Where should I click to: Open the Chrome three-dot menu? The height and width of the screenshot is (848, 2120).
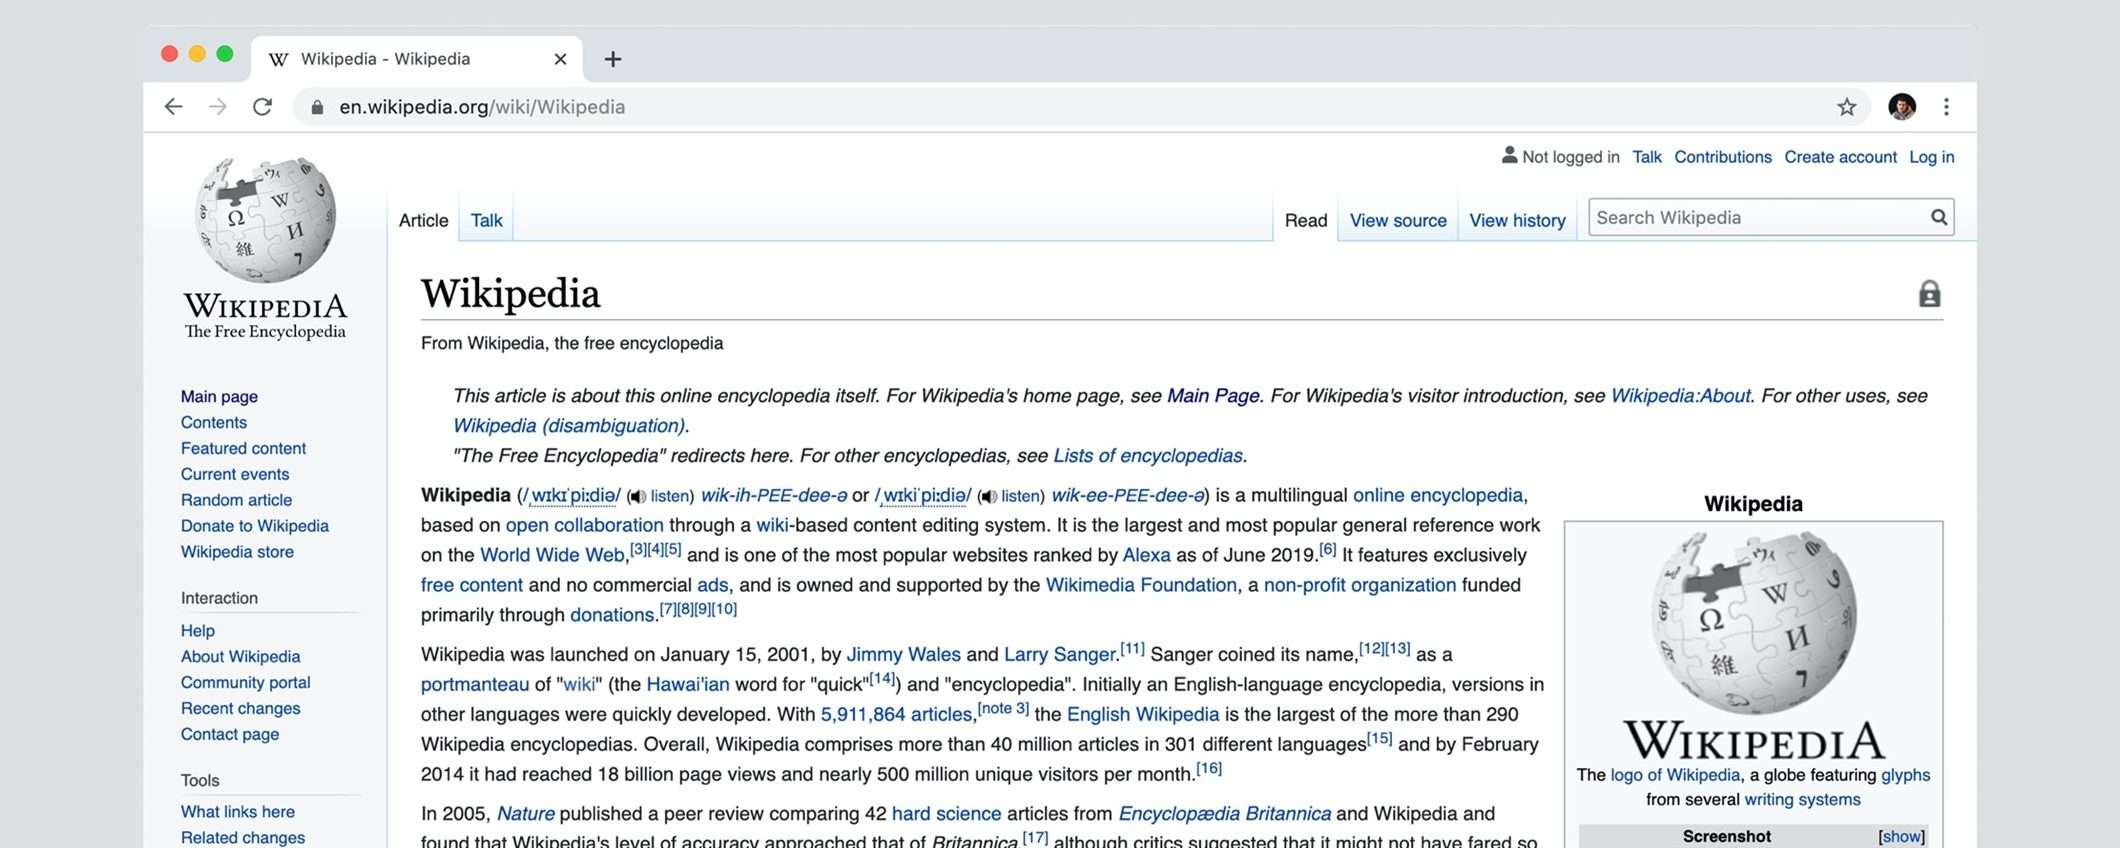[1945, 107]
